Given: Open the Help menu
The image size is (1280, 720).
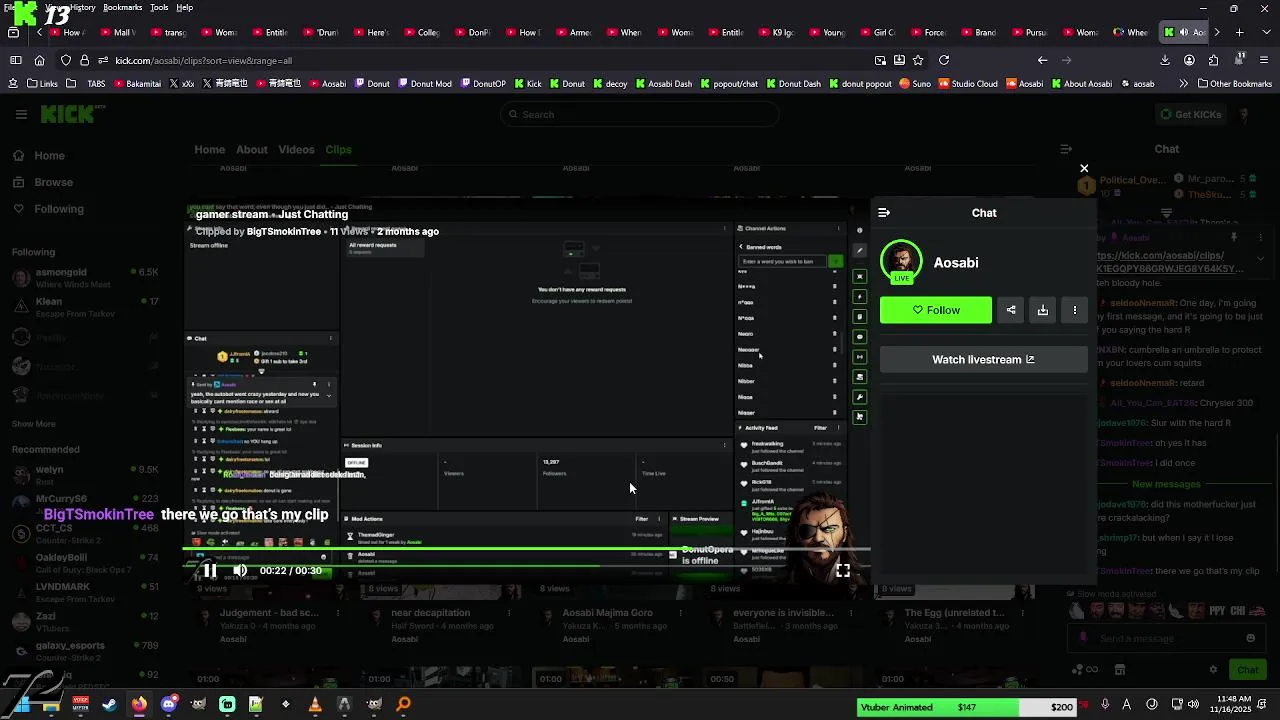Looking at the screenshot, I should tap(185, 7).
